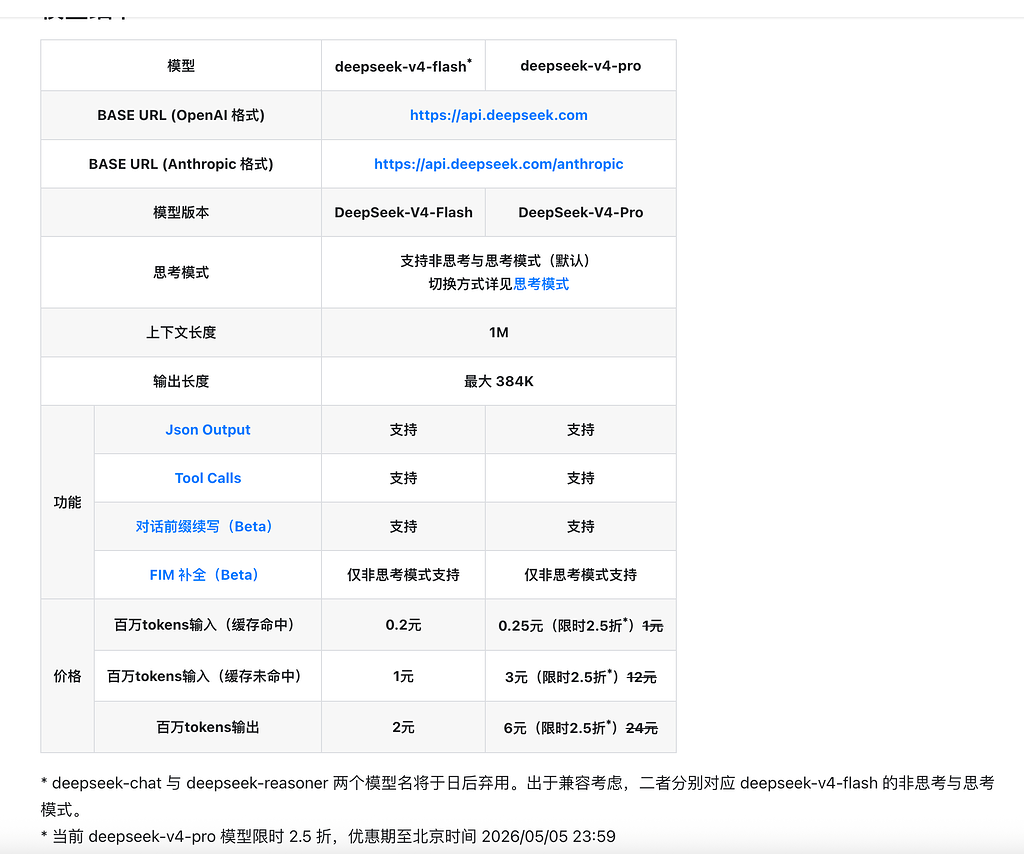Image resolution: width=1024 pixels, height=854 pixels.
Task: Click 支持 for 对话前缀续写 under pro
Action: point(581,526)
